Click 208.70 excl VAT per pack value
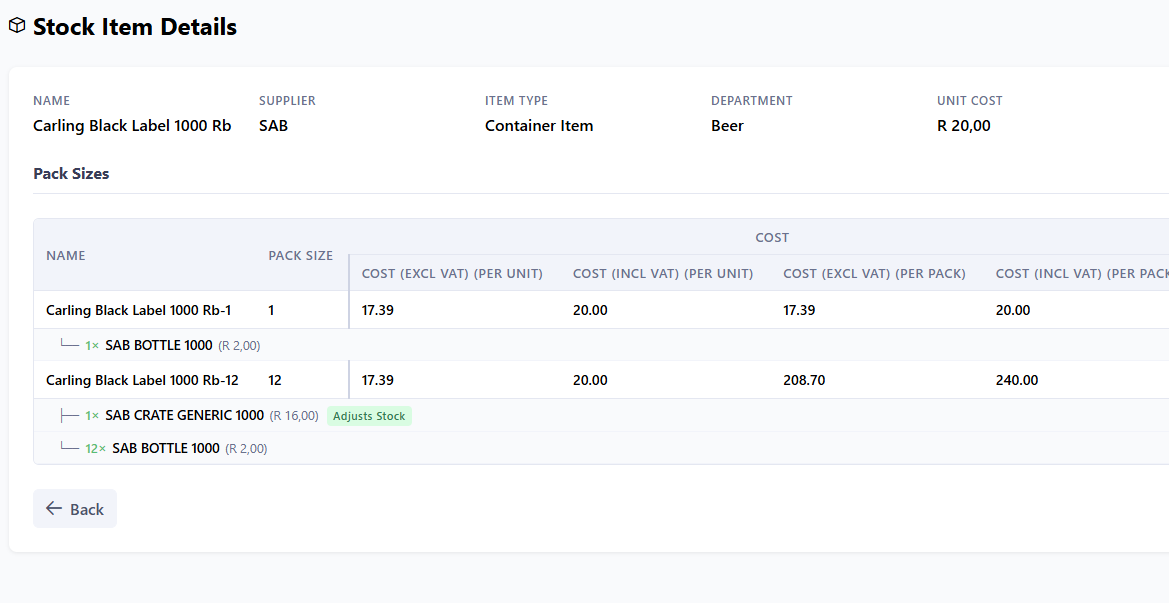Screen dimensions: 1169x603 tap(804, 380)
